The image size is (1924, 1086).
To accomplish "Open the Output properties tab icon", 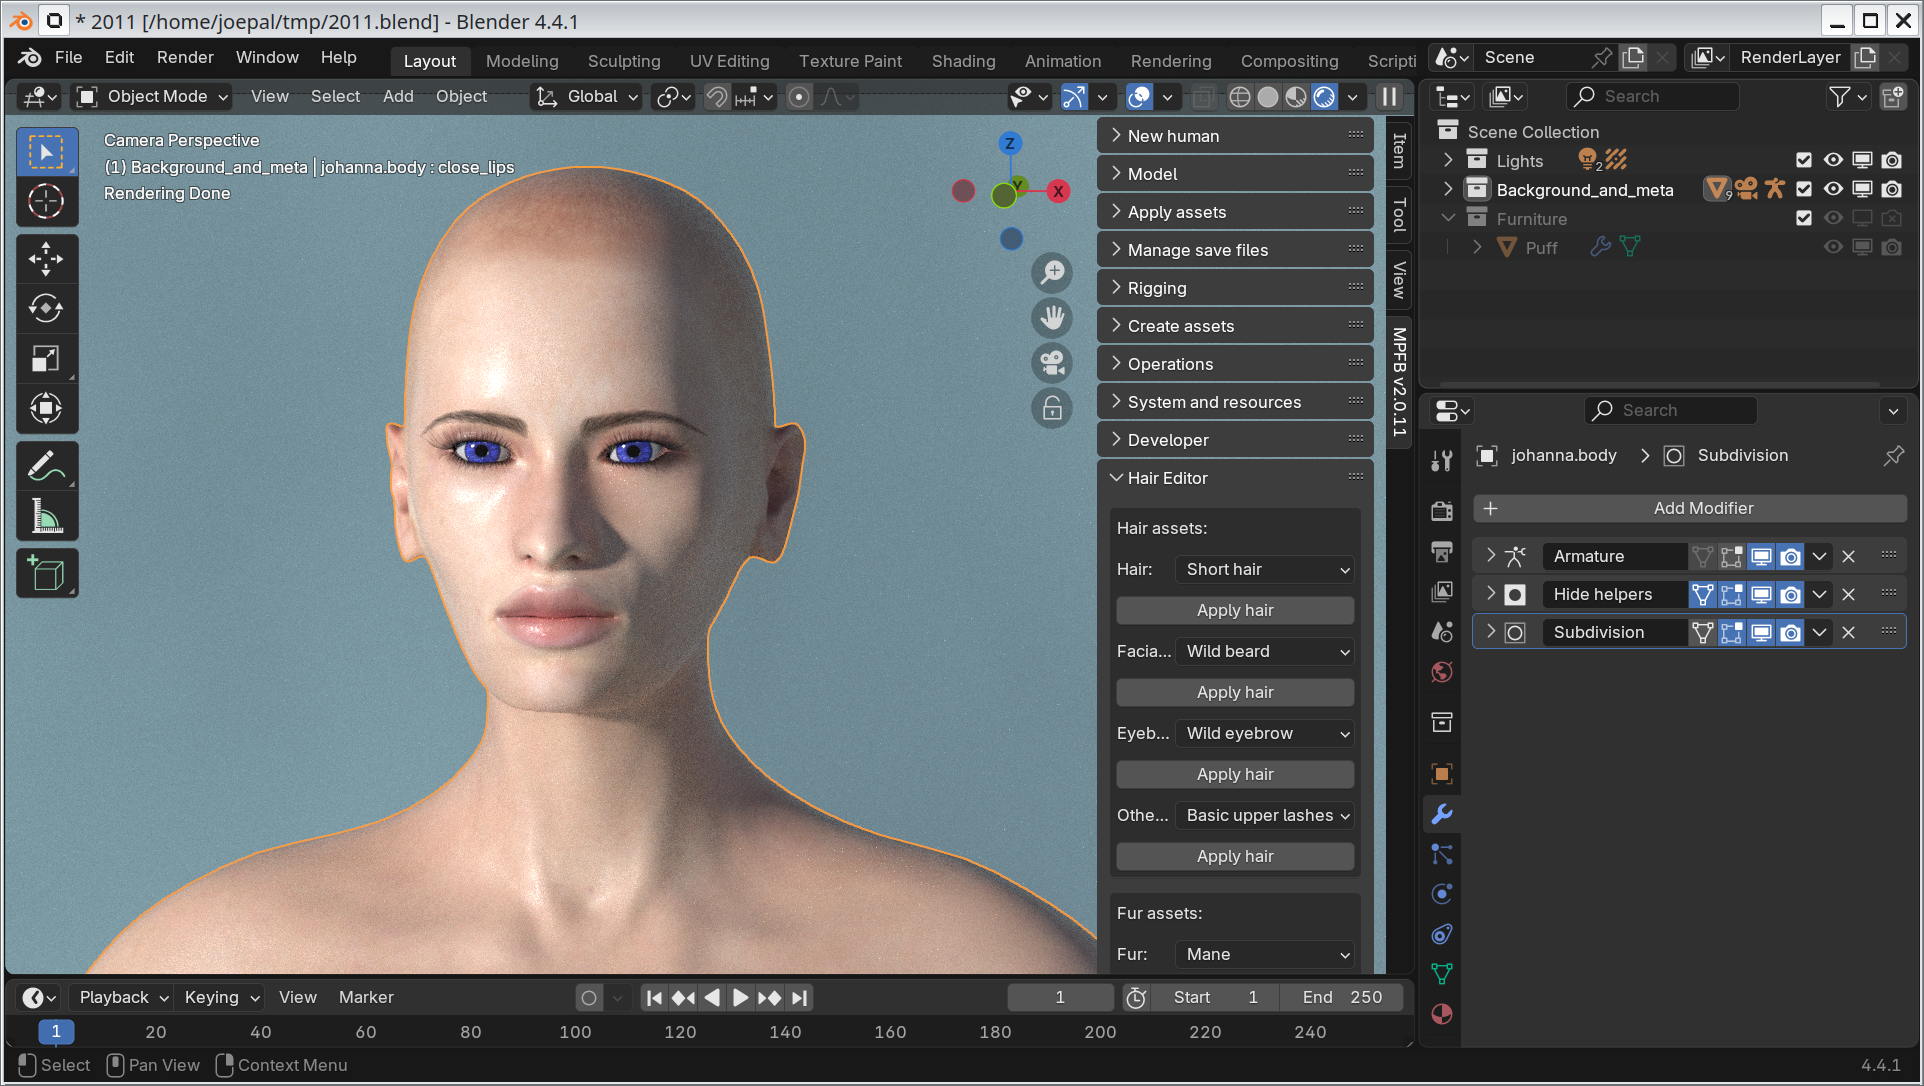I will pyautogui.click(x=1441, y=551).
